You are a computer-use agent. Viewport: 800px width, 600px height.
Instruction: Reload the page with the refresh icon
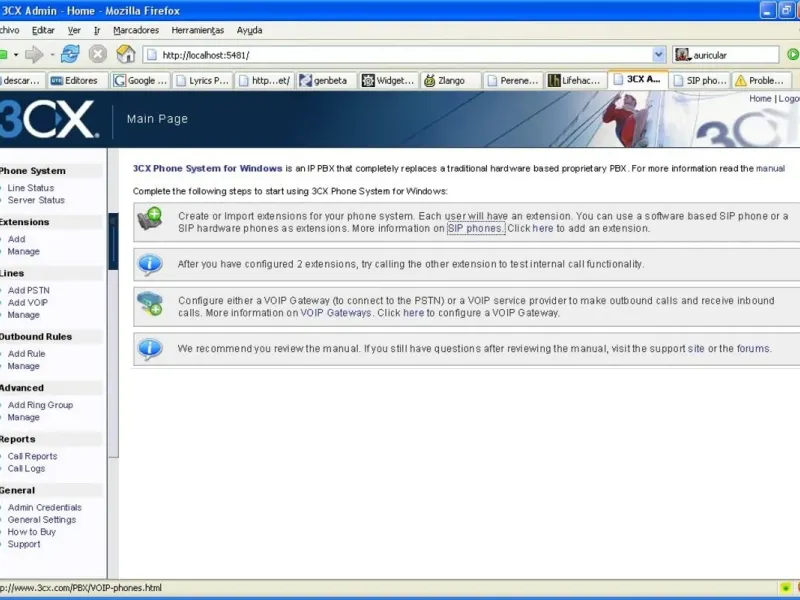click(70, 54)
